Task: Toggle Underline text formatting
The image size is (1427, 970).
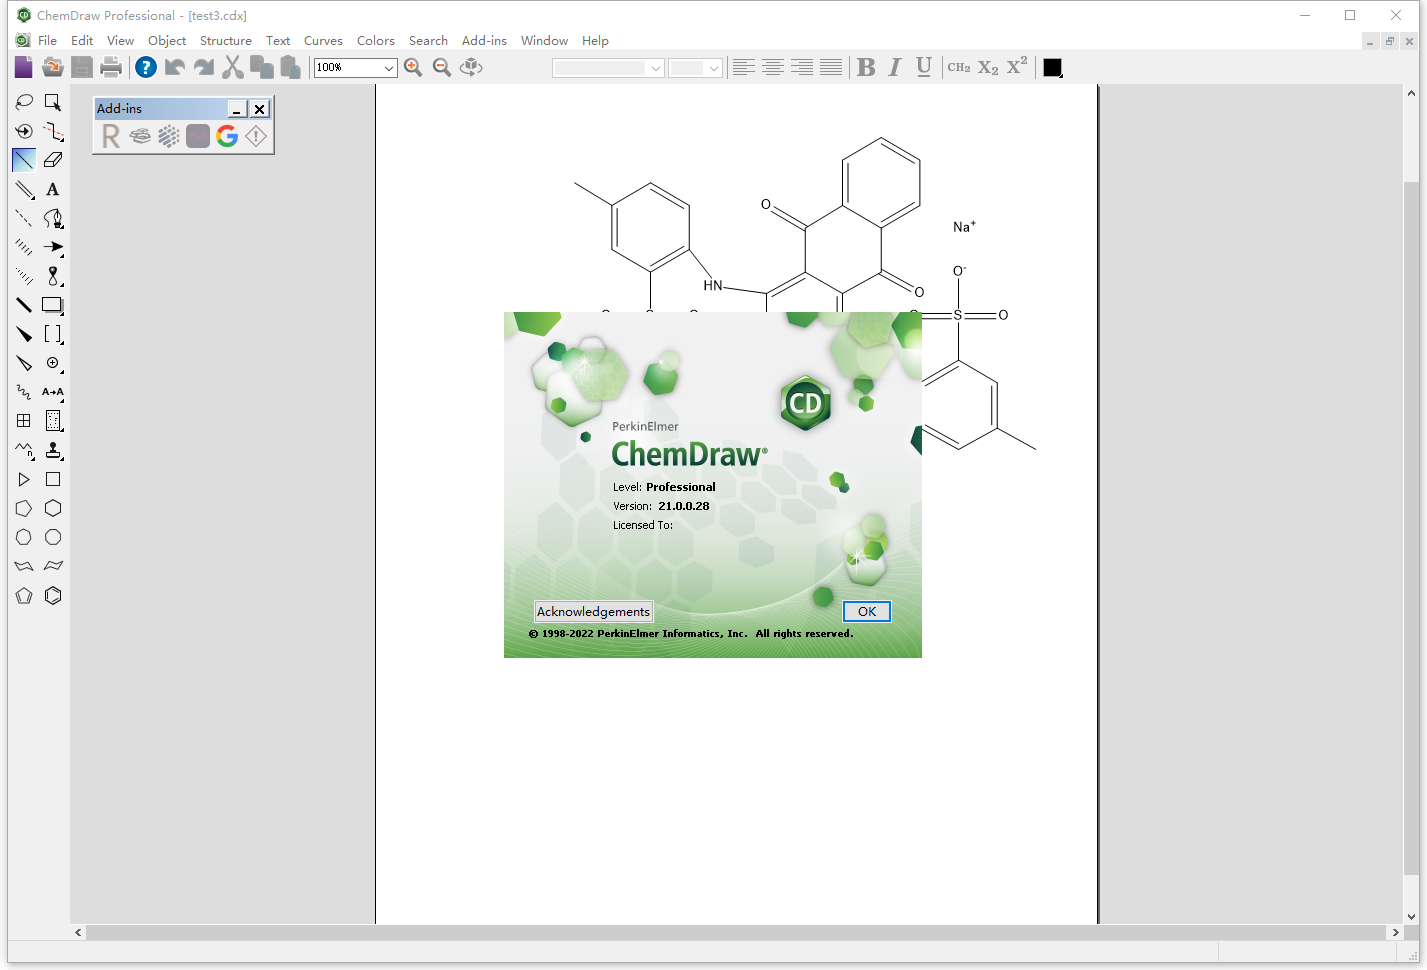Action: pos(924,67)
